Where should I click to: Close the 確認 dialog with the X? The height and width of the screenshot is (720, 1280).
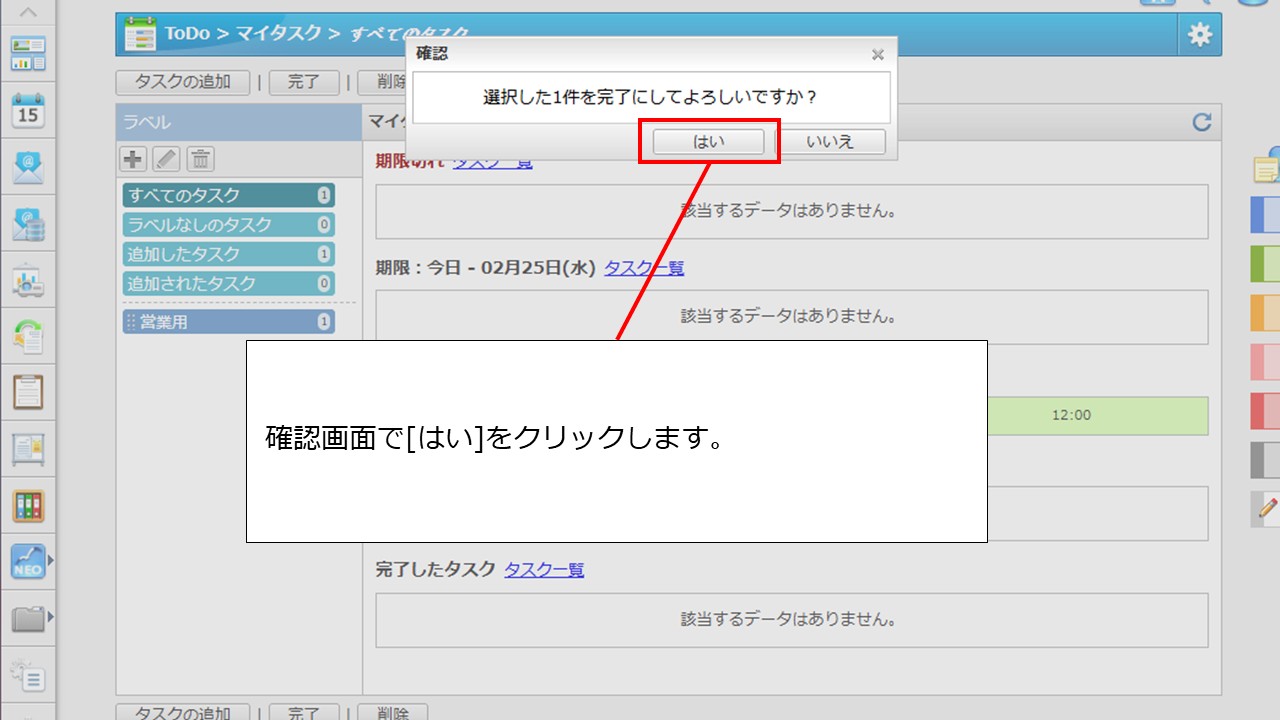pyautogui.click(x=877, y=55)
